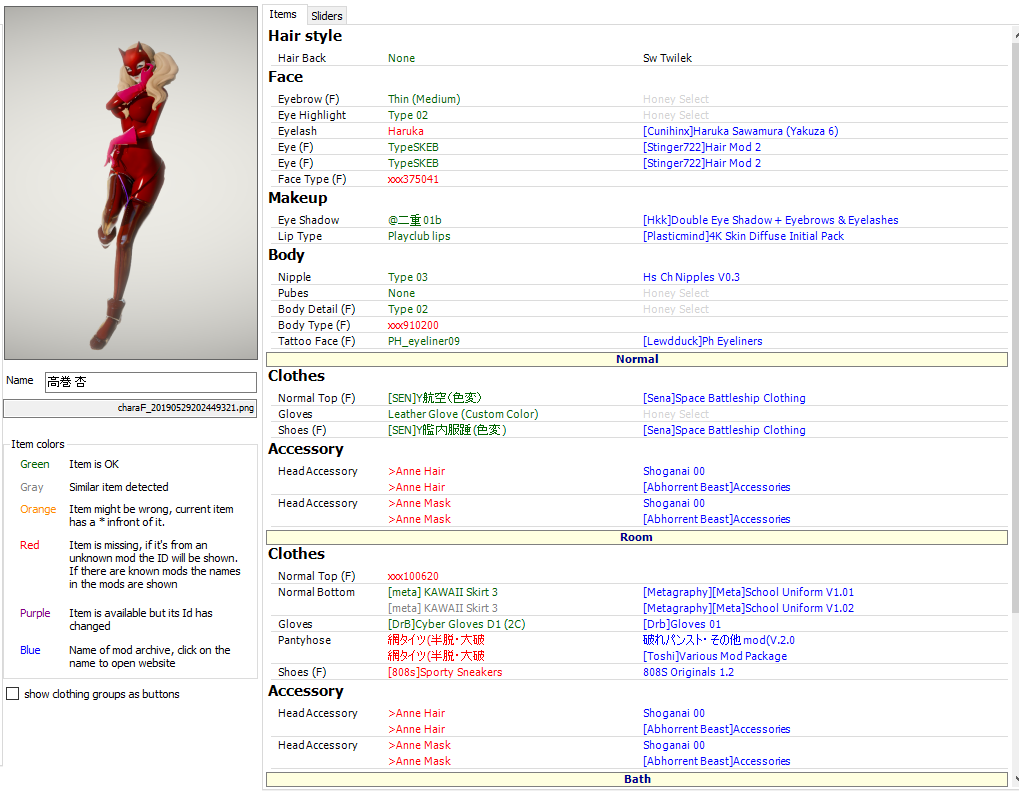This screenshot has height=791, width=1019.
Task: Open the [Plasticmind]4K Skin Diffuse Initial Pack link
Action: (743, 236)
